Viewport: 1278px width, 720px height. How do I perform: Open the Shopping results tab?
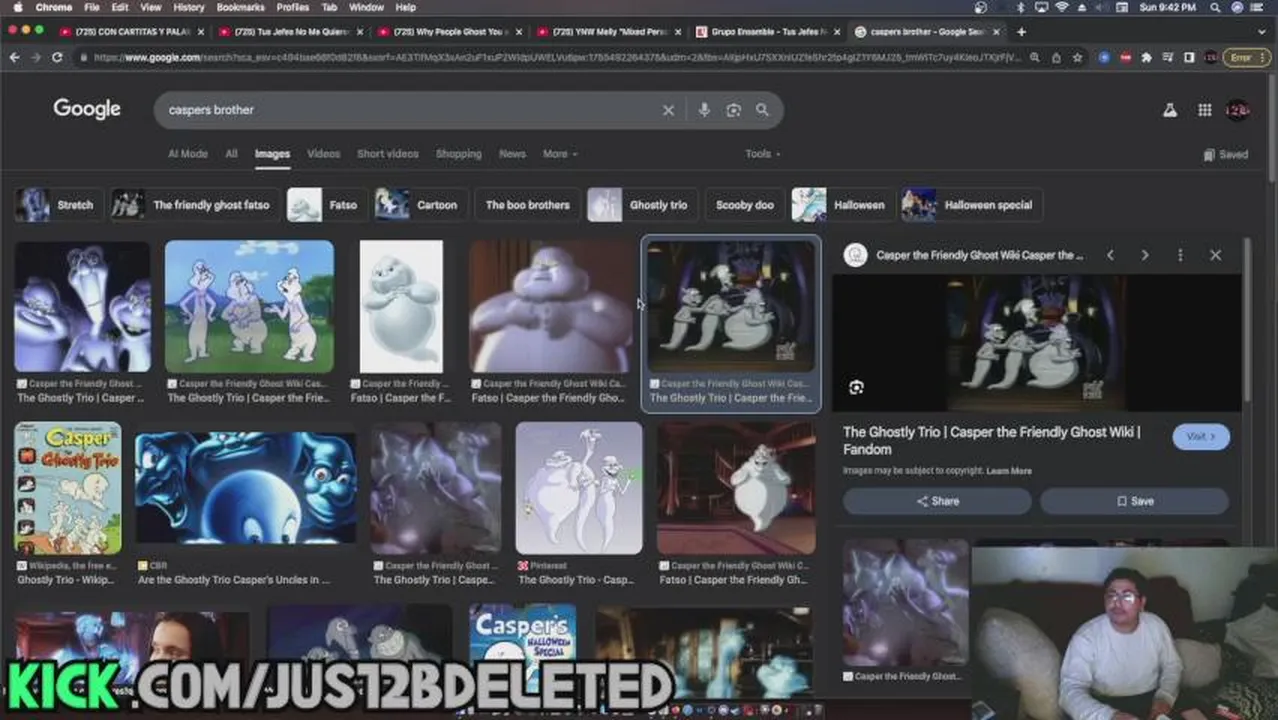point(458,154)
